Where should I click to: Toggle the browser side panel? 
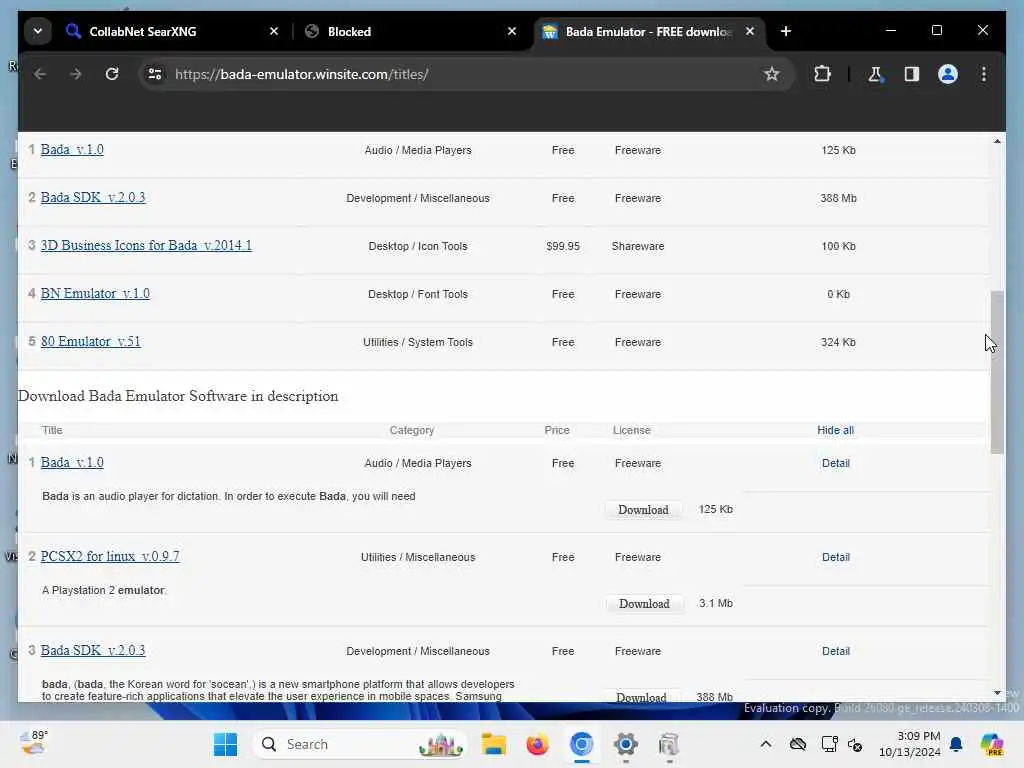tap(912, 74)
